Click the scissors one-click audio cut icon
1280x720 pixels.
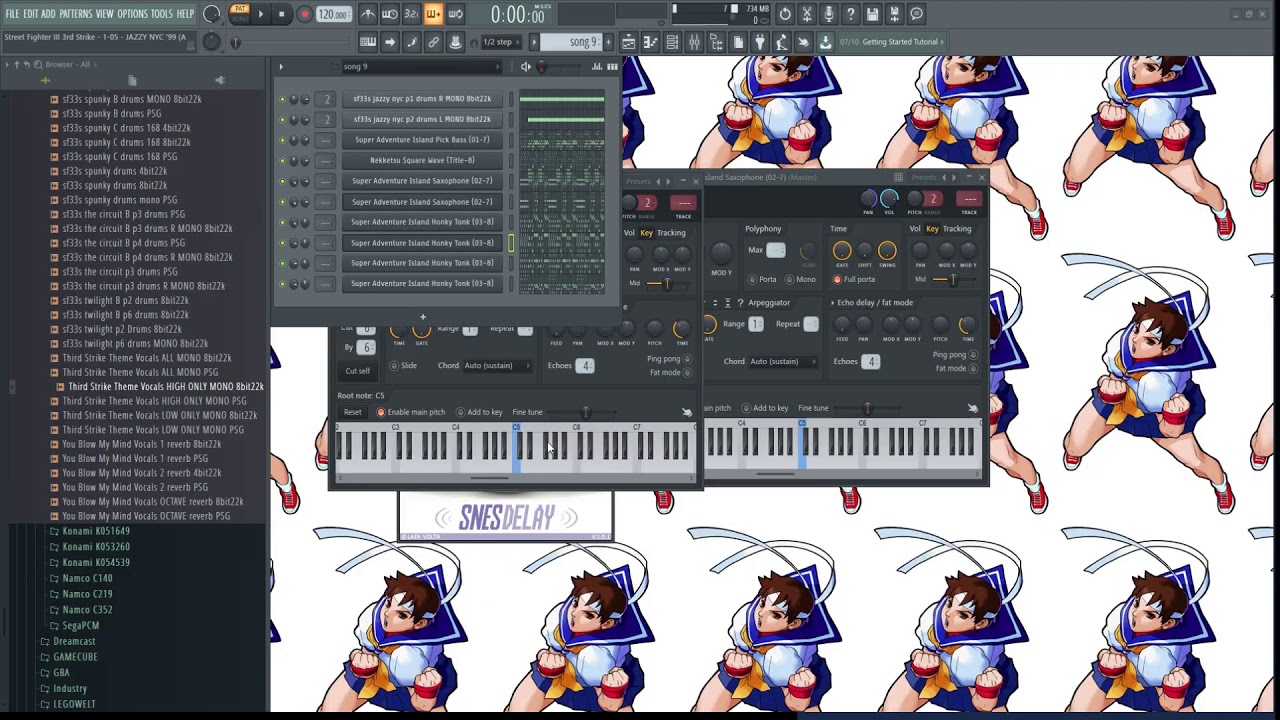(x=806, y=15)
